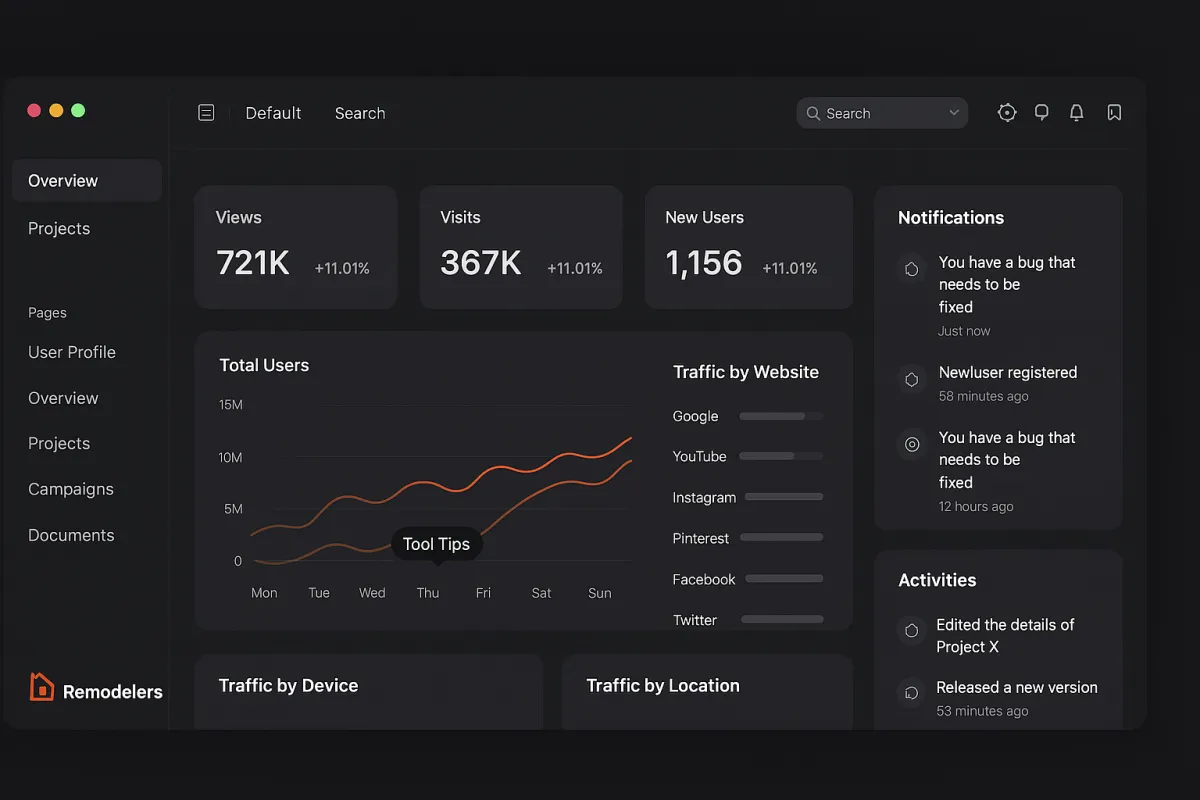Viewport: 1200px width, 800px height.
Task: Click the magnifier icon in search box
Action: [813, 113]
